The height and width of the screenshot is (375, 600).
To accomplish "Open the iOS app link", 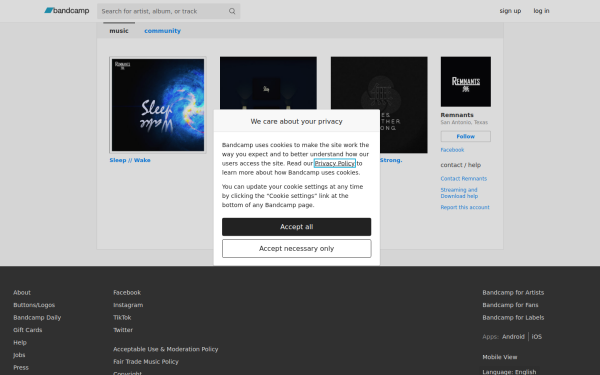I will 536,337.
